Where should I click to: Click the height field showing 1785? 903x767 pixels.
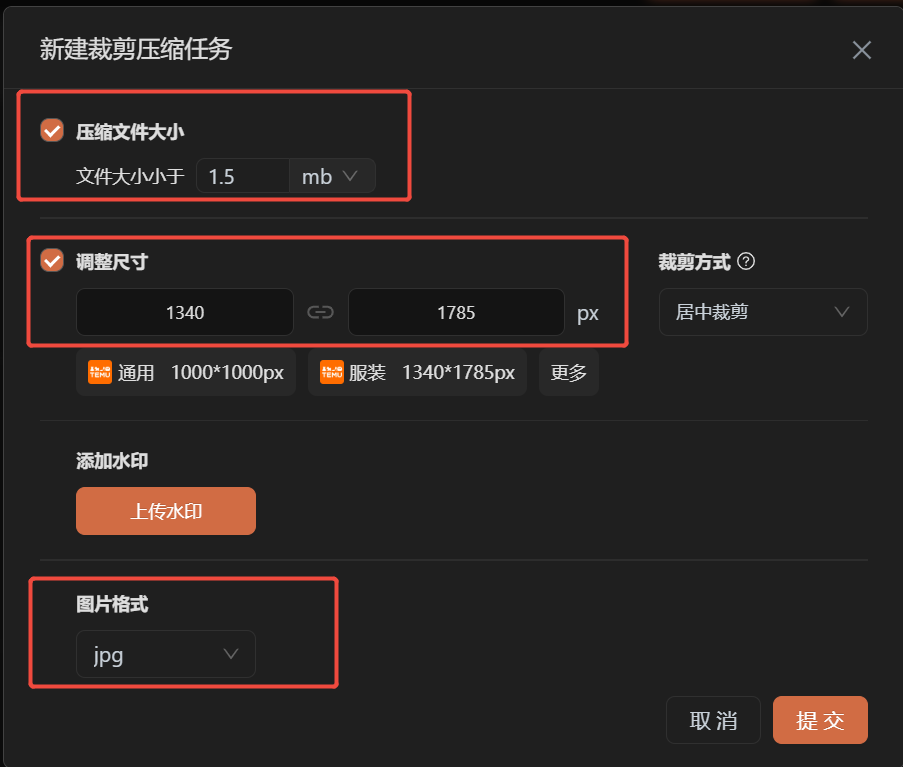point(456,312)
